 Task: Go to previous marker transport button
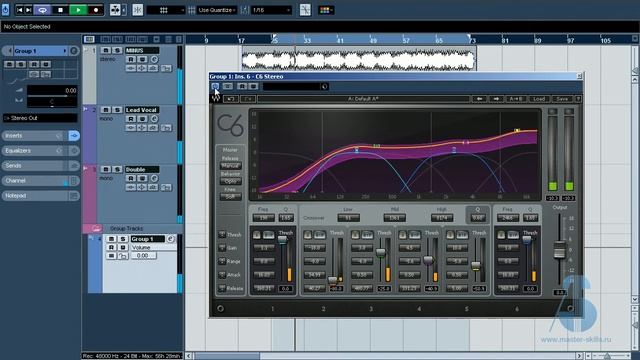coord(20,10)
